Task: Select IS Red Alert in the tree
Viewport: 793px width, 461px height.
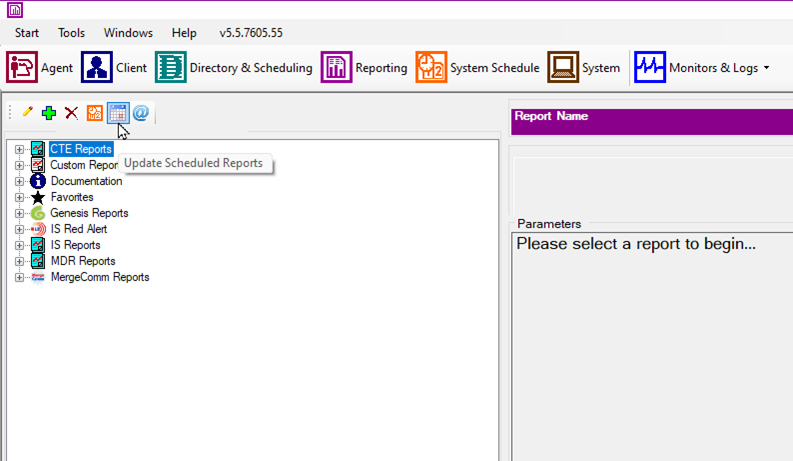Action: (x=78, y=229)
